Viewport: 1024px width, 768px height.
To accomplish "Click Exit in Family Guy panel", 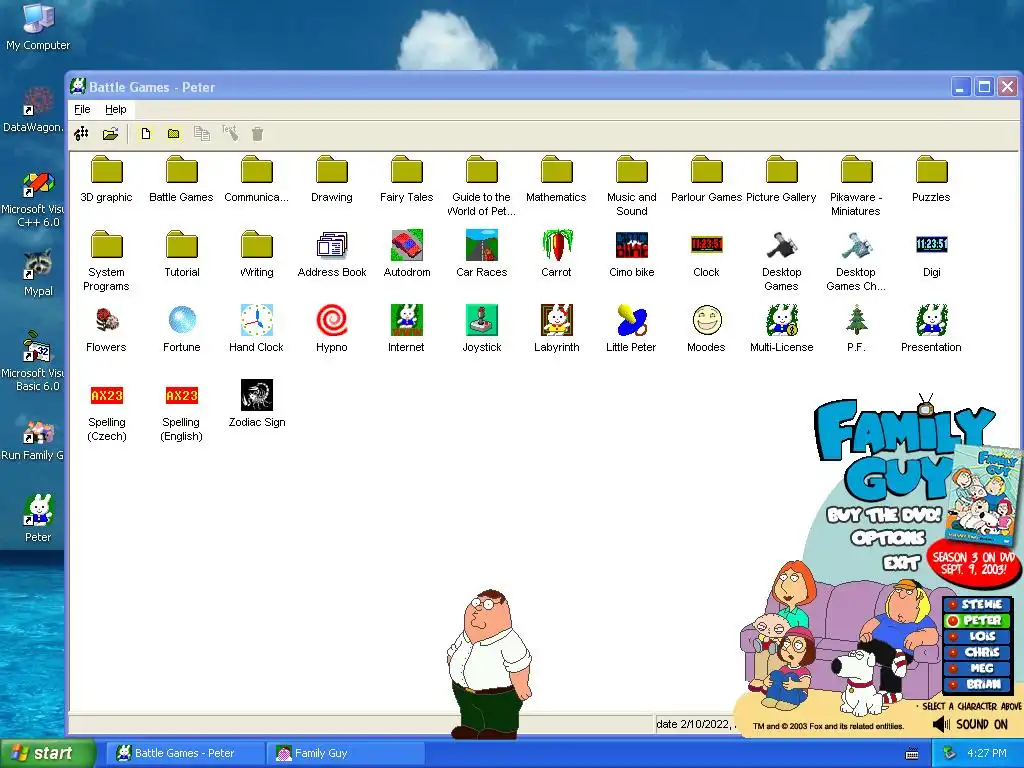I will point(902,562).
